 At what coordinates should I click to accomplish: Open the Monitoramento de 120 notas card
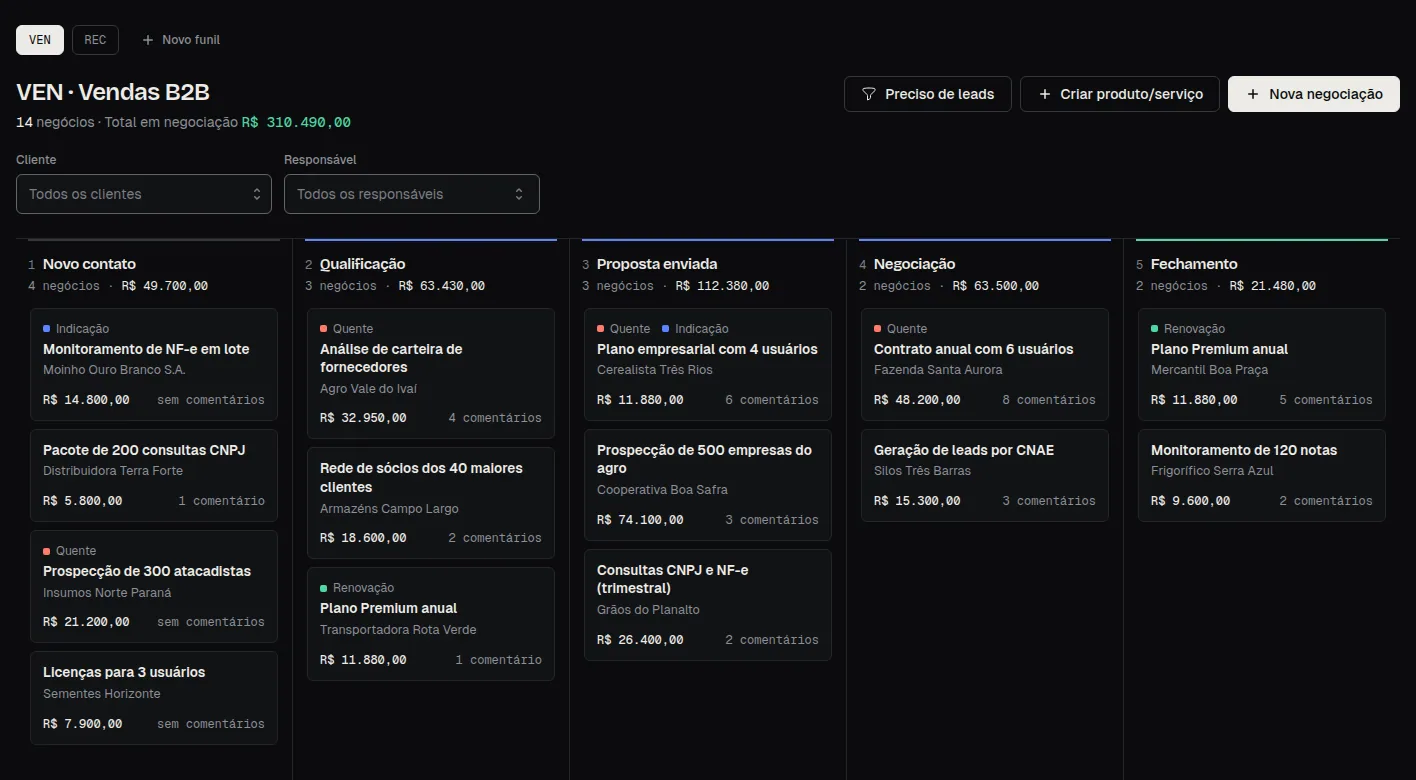tap(1262, 475)
